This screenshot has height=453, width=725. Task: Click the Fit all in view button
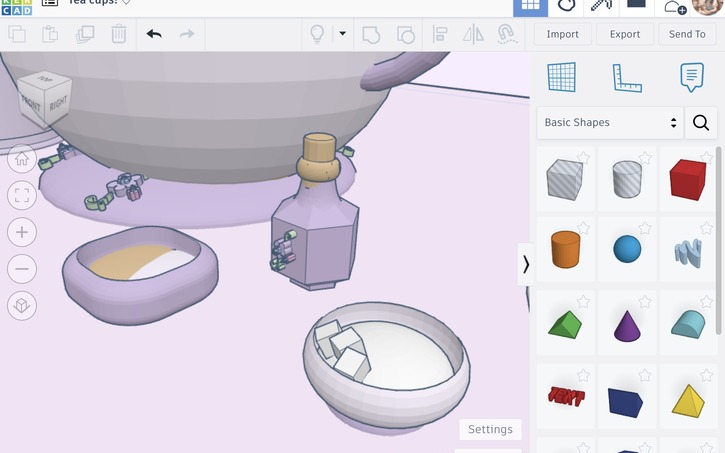pyautogui.click(x=22, y=195)
